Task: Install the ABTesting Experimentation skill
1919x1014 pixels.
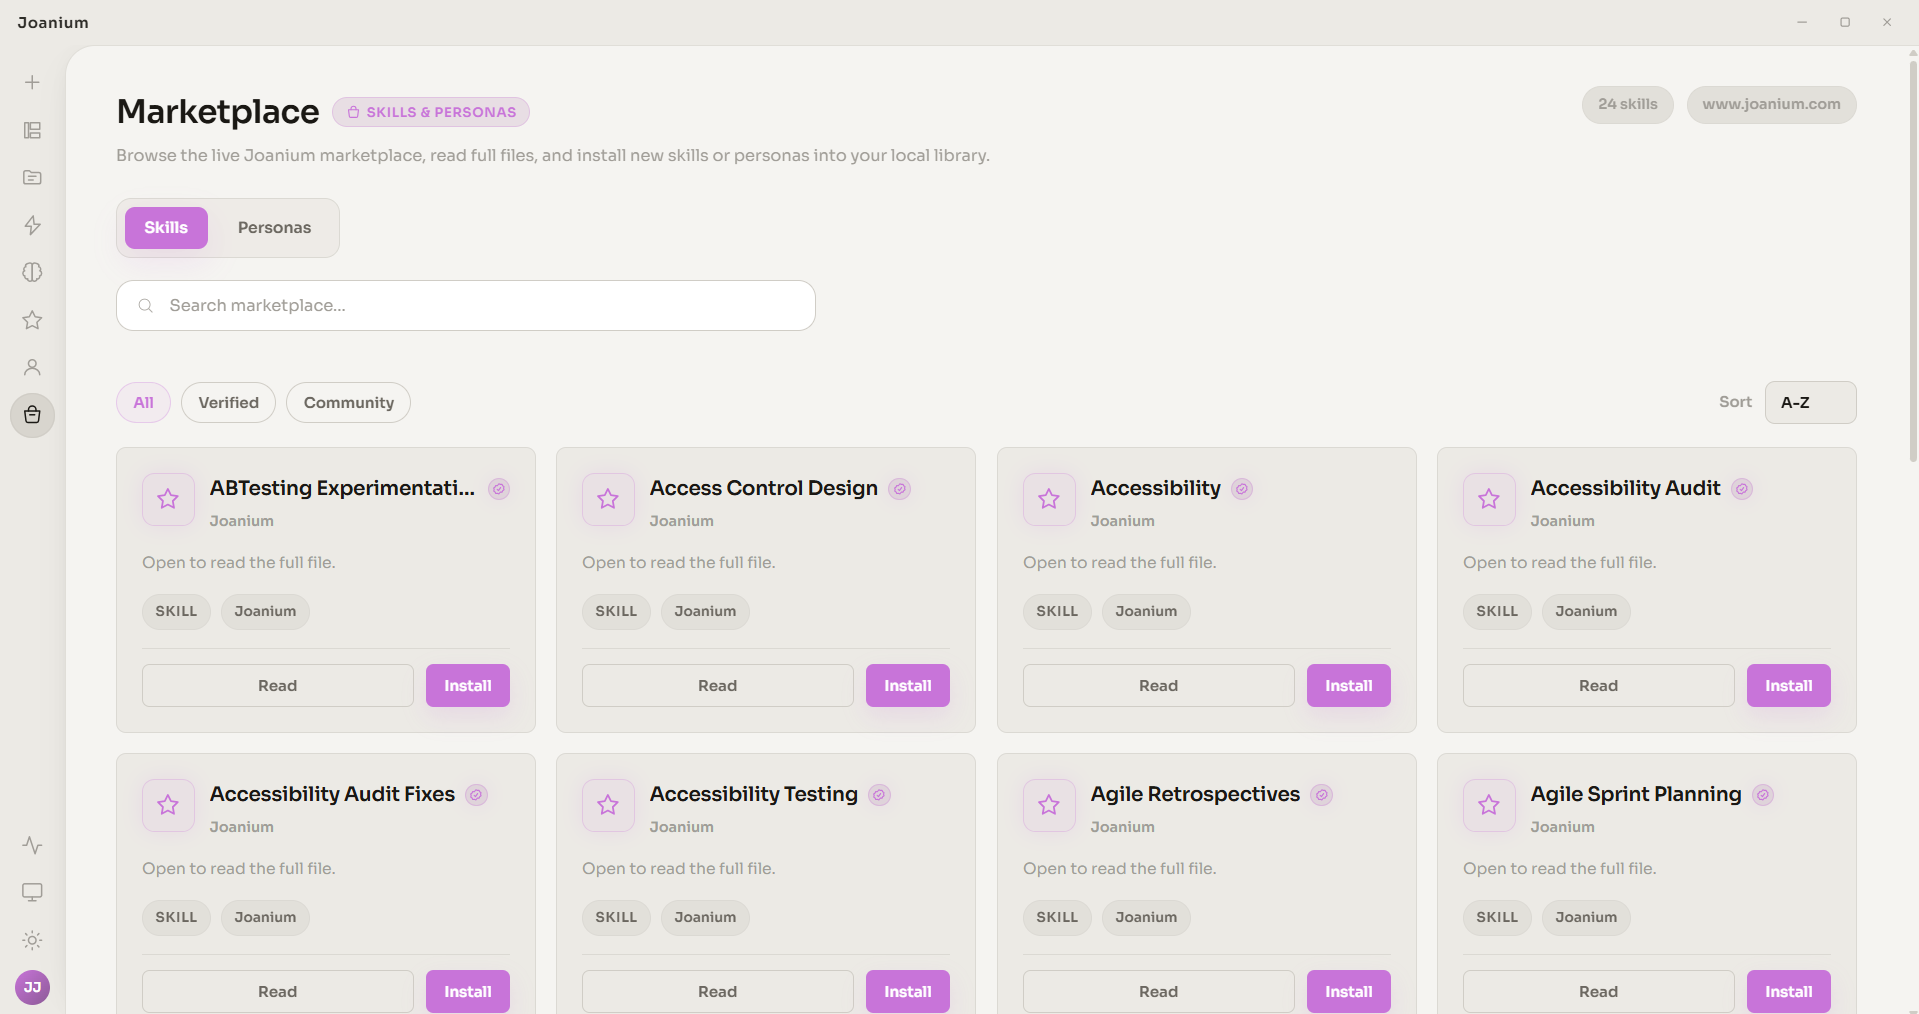Action: tap(468, 686)
